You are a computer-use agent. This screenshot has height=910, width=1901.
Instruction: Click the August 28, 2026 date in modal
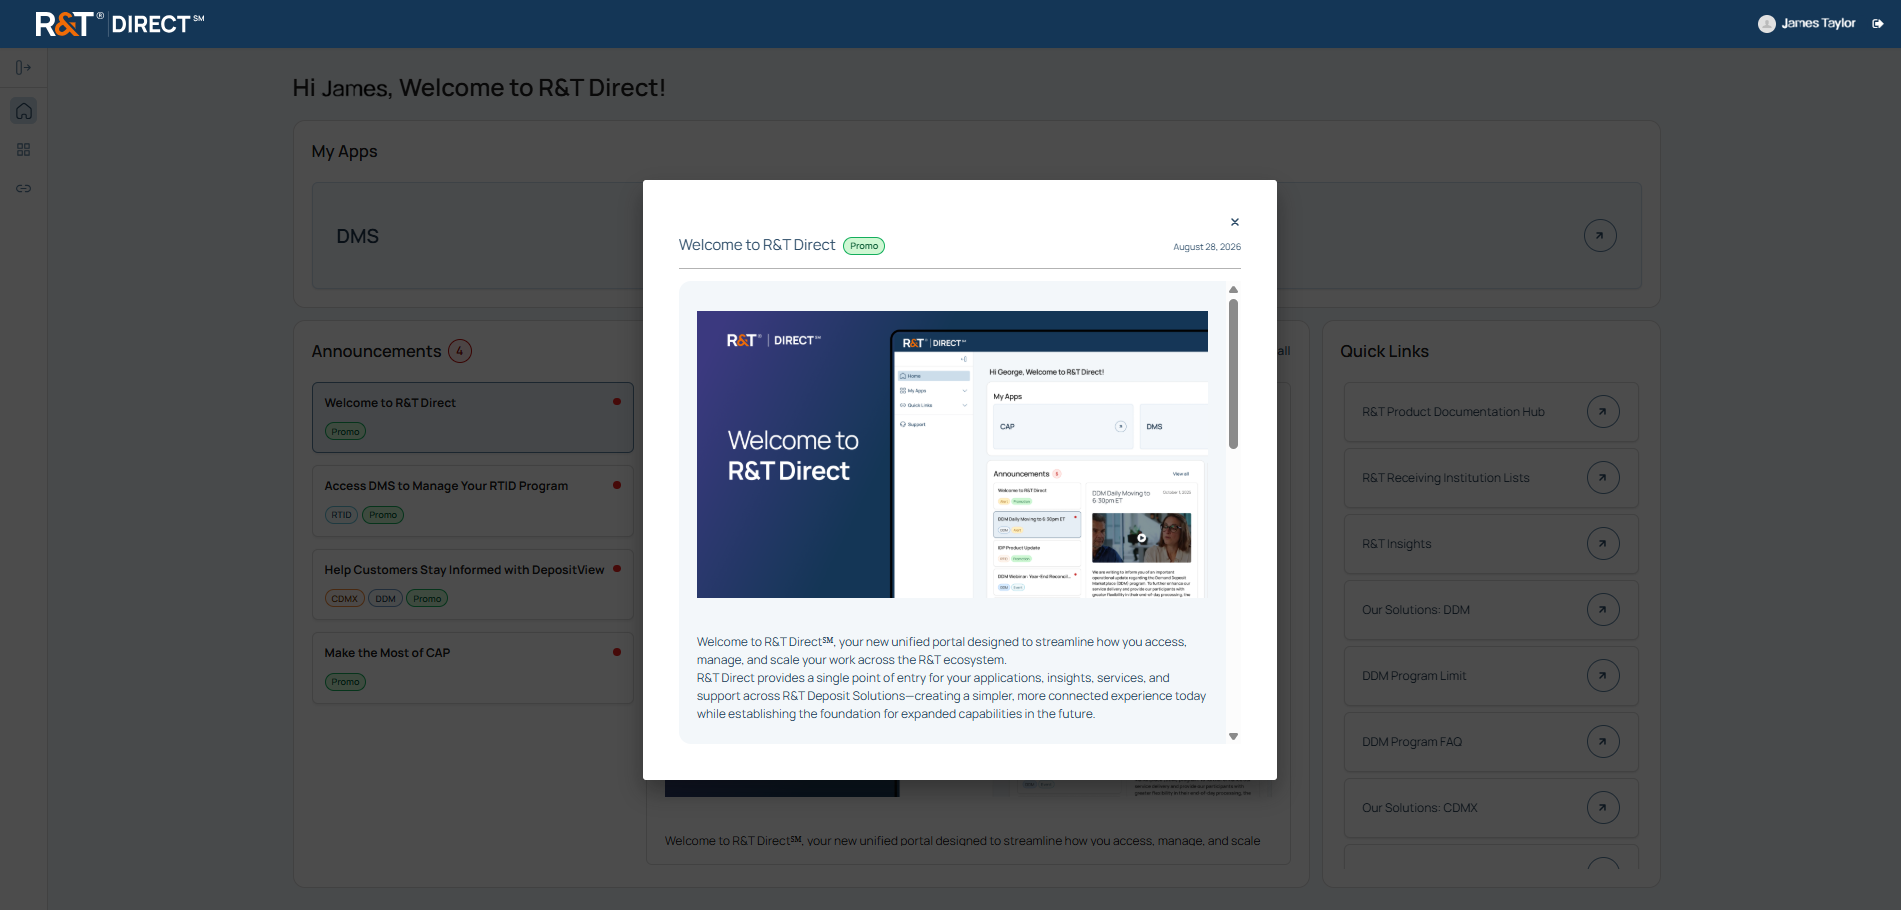click(x=1207, y=247)
